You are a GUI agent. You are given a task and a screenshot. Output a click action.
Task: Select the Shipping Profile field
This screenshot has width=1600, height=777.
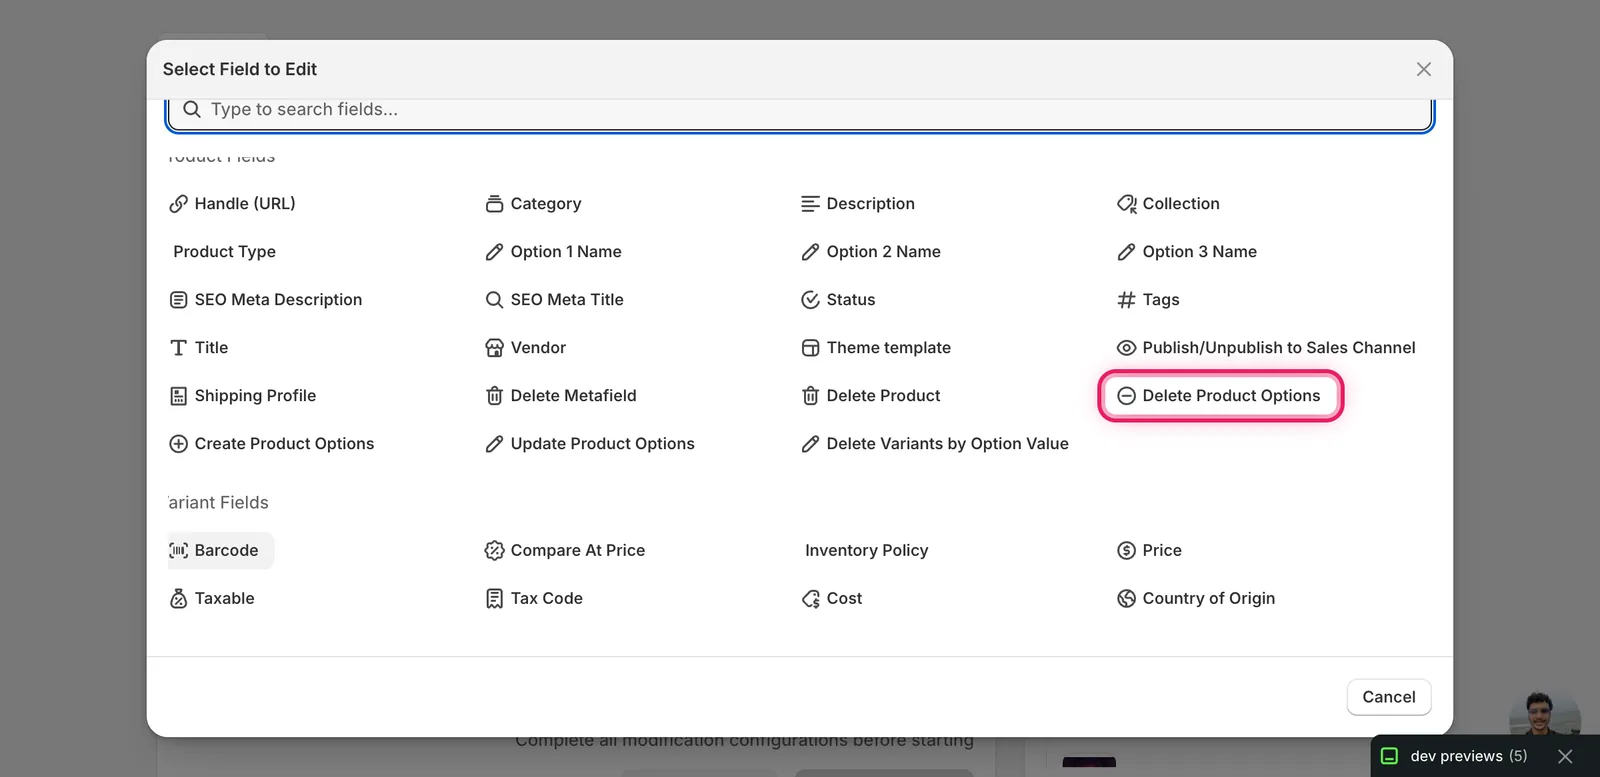[244, 396]
